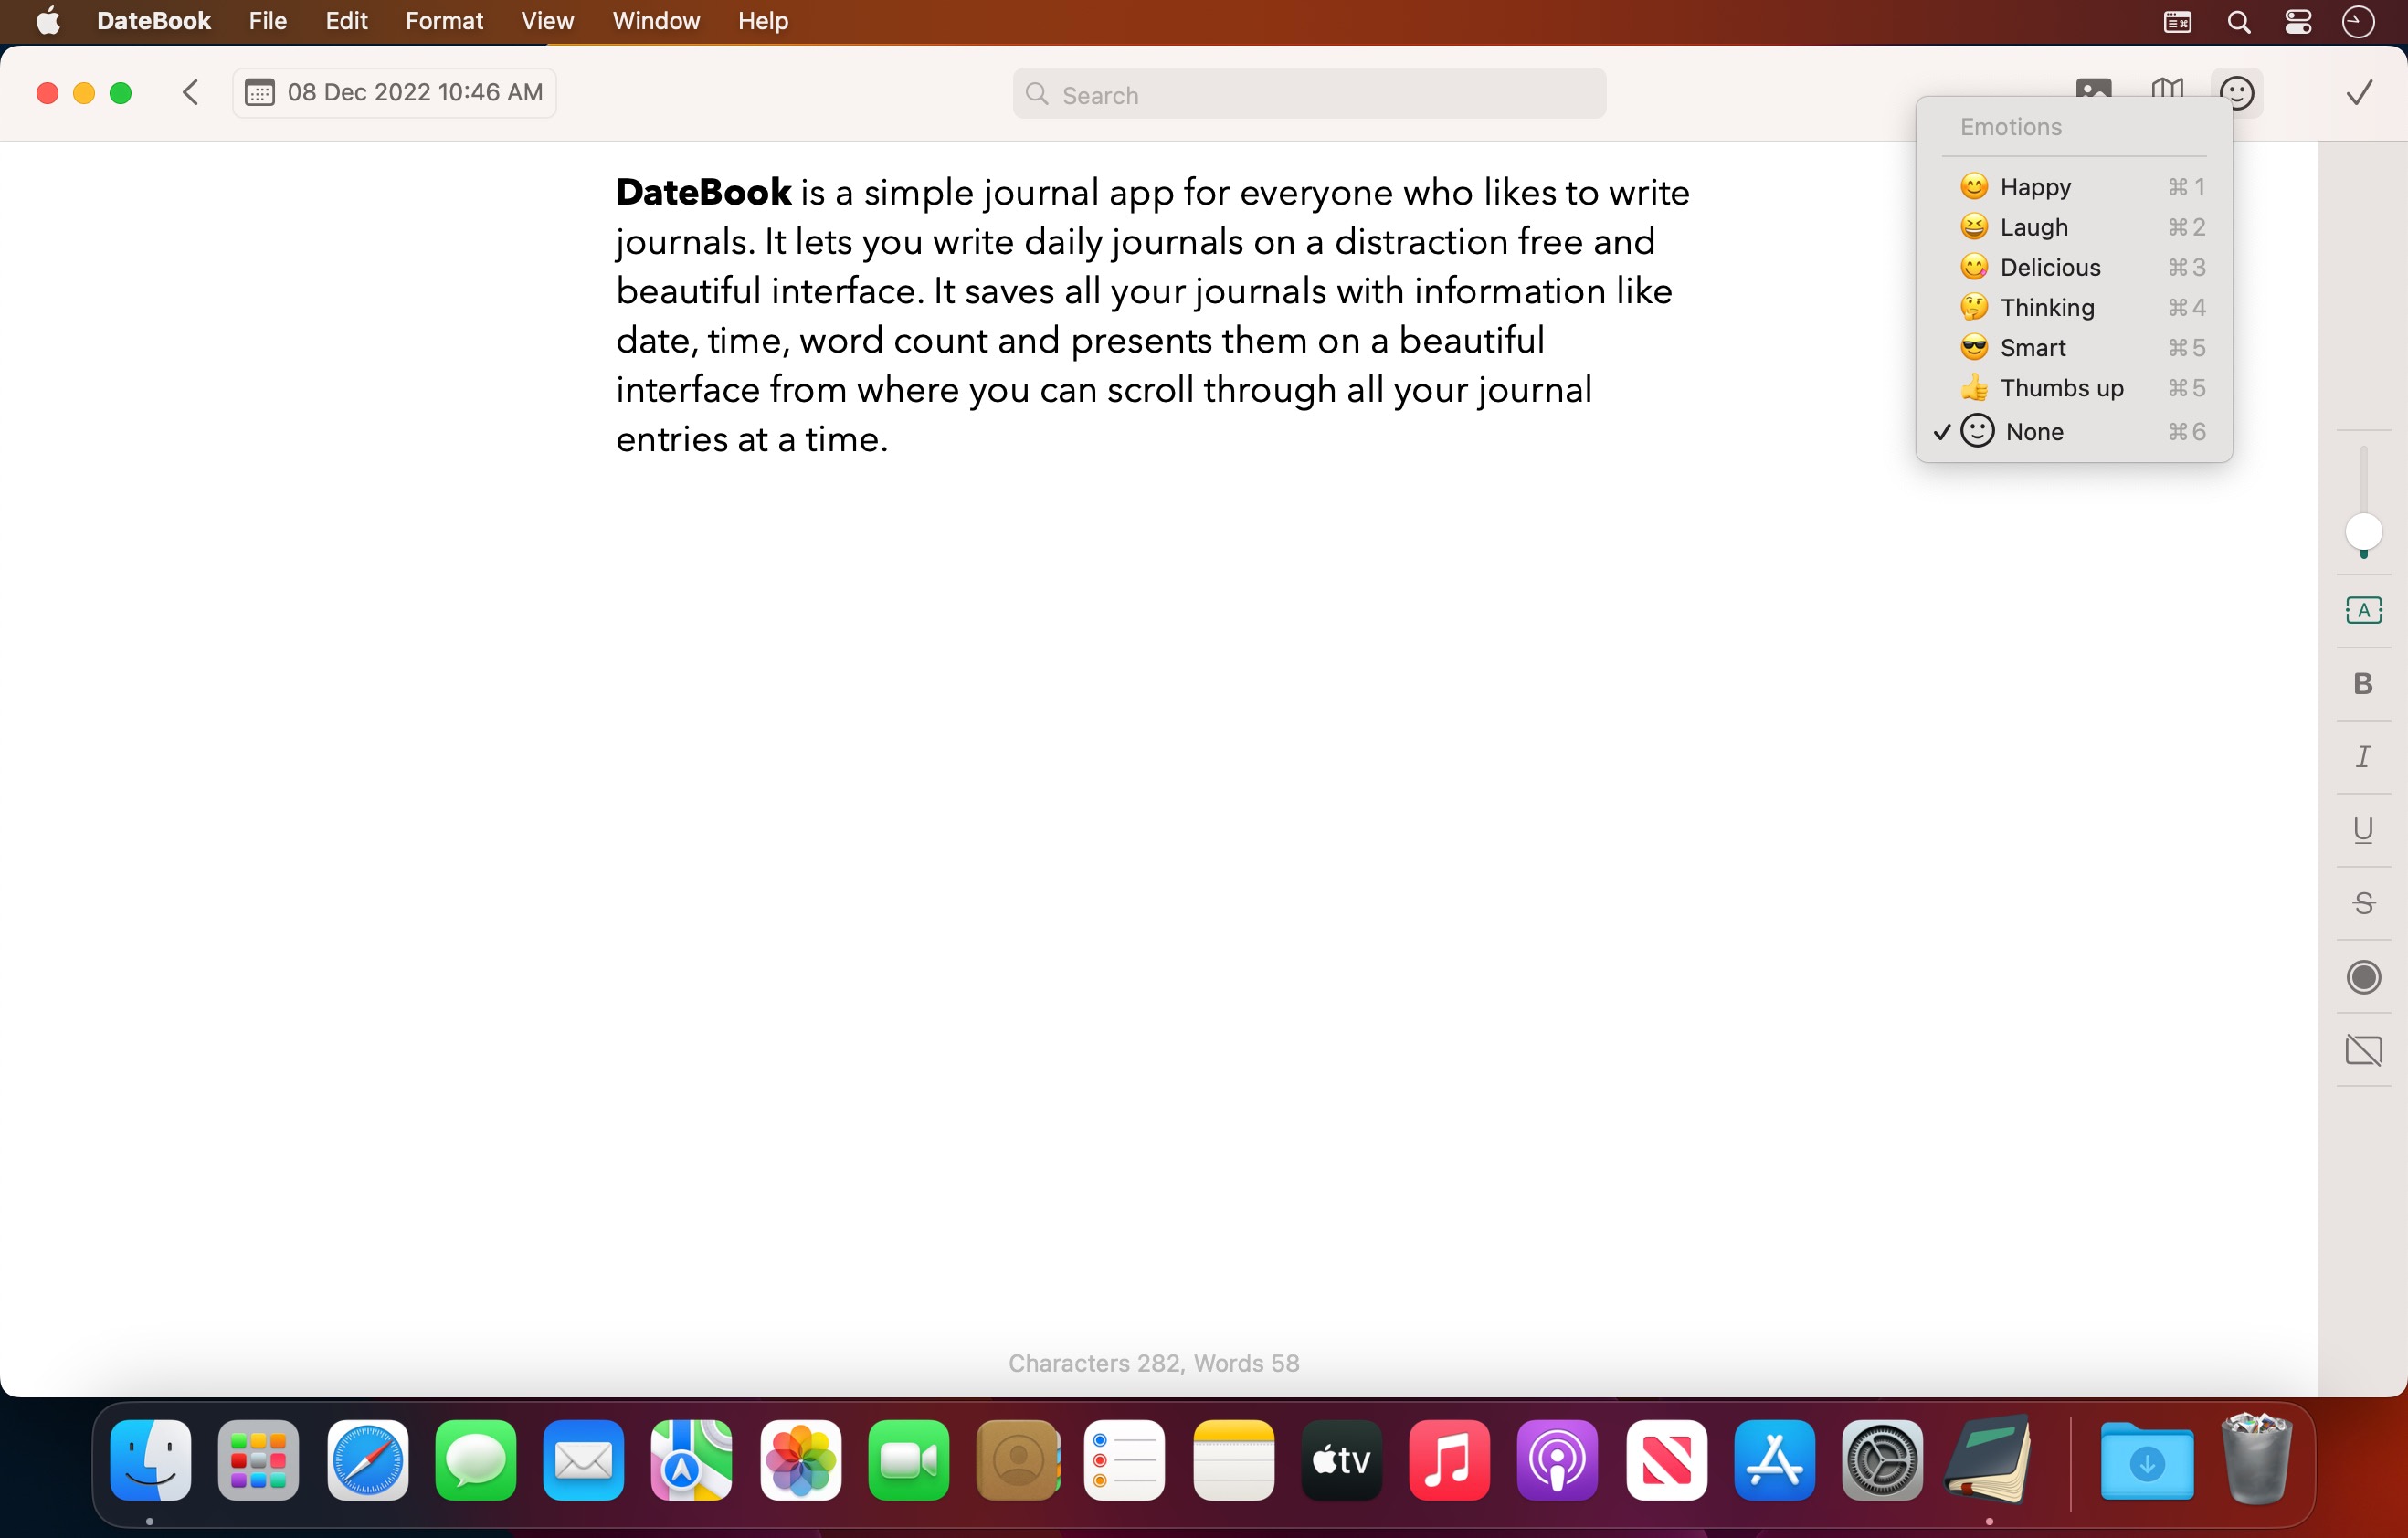The height and width of the screenshot is (1538, 2408).
Task: Click the keyboard input menu bar icon
Action: point(2177,22)
